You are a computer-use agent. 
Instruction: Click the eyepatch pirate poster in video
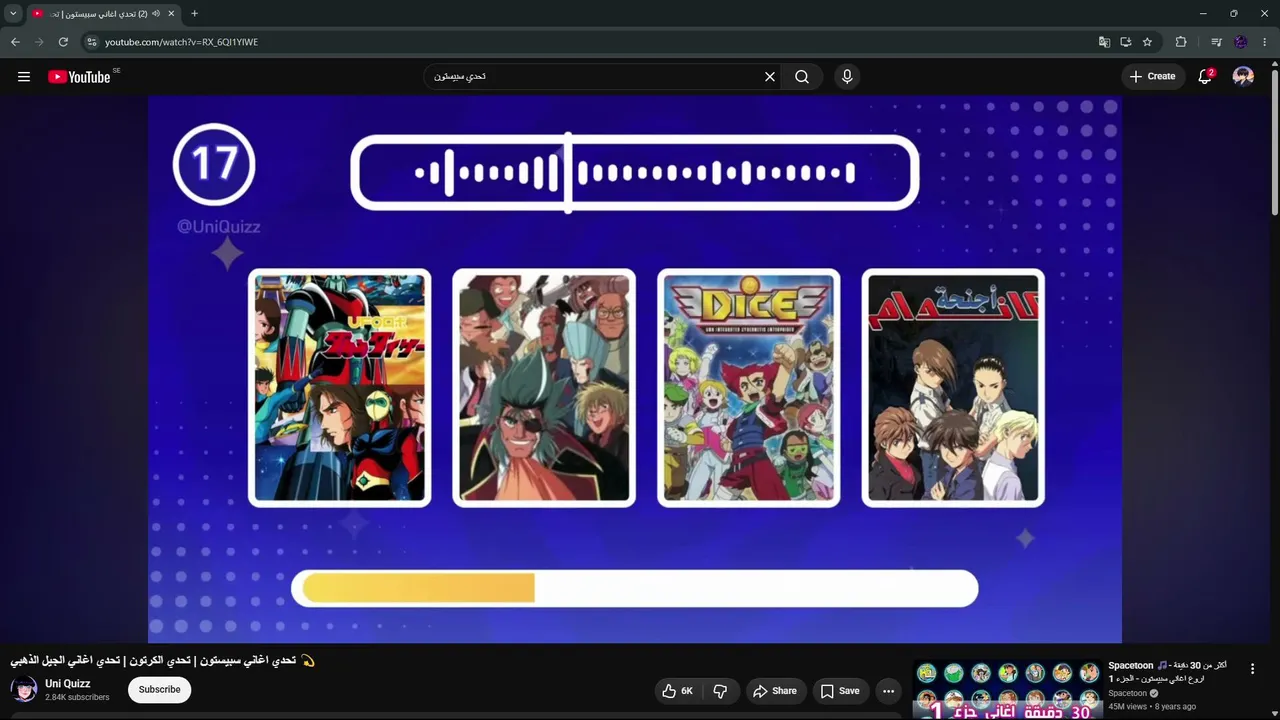click(x=544, y=388)
